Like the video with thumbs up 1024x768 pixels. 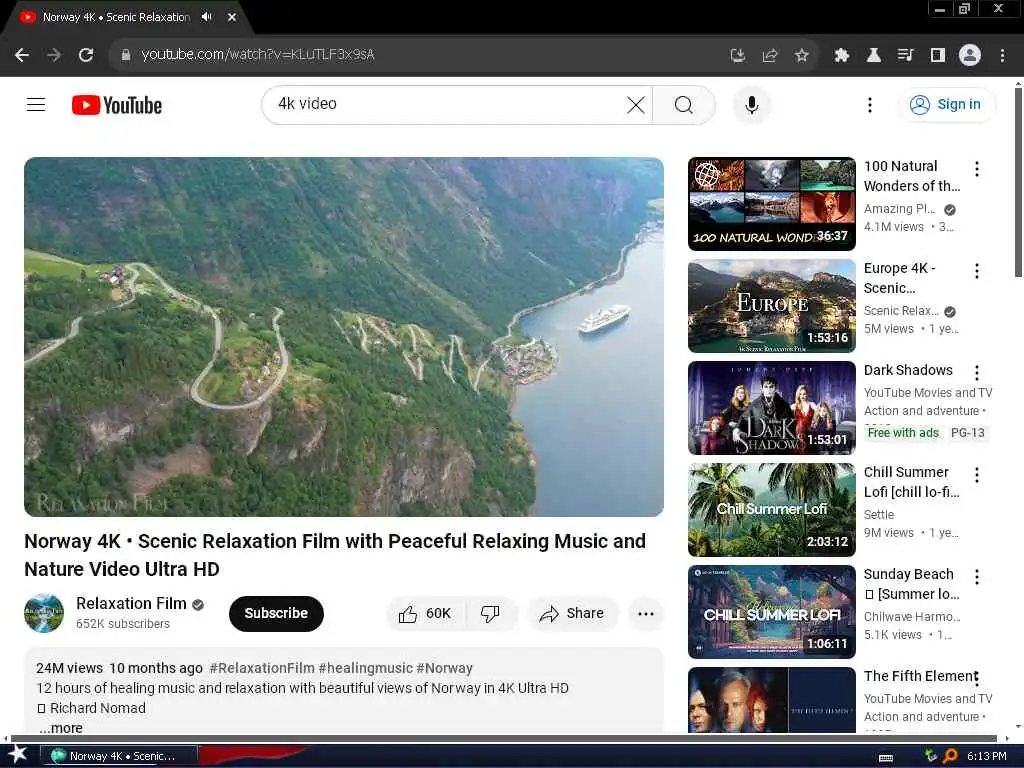[425, 613]
